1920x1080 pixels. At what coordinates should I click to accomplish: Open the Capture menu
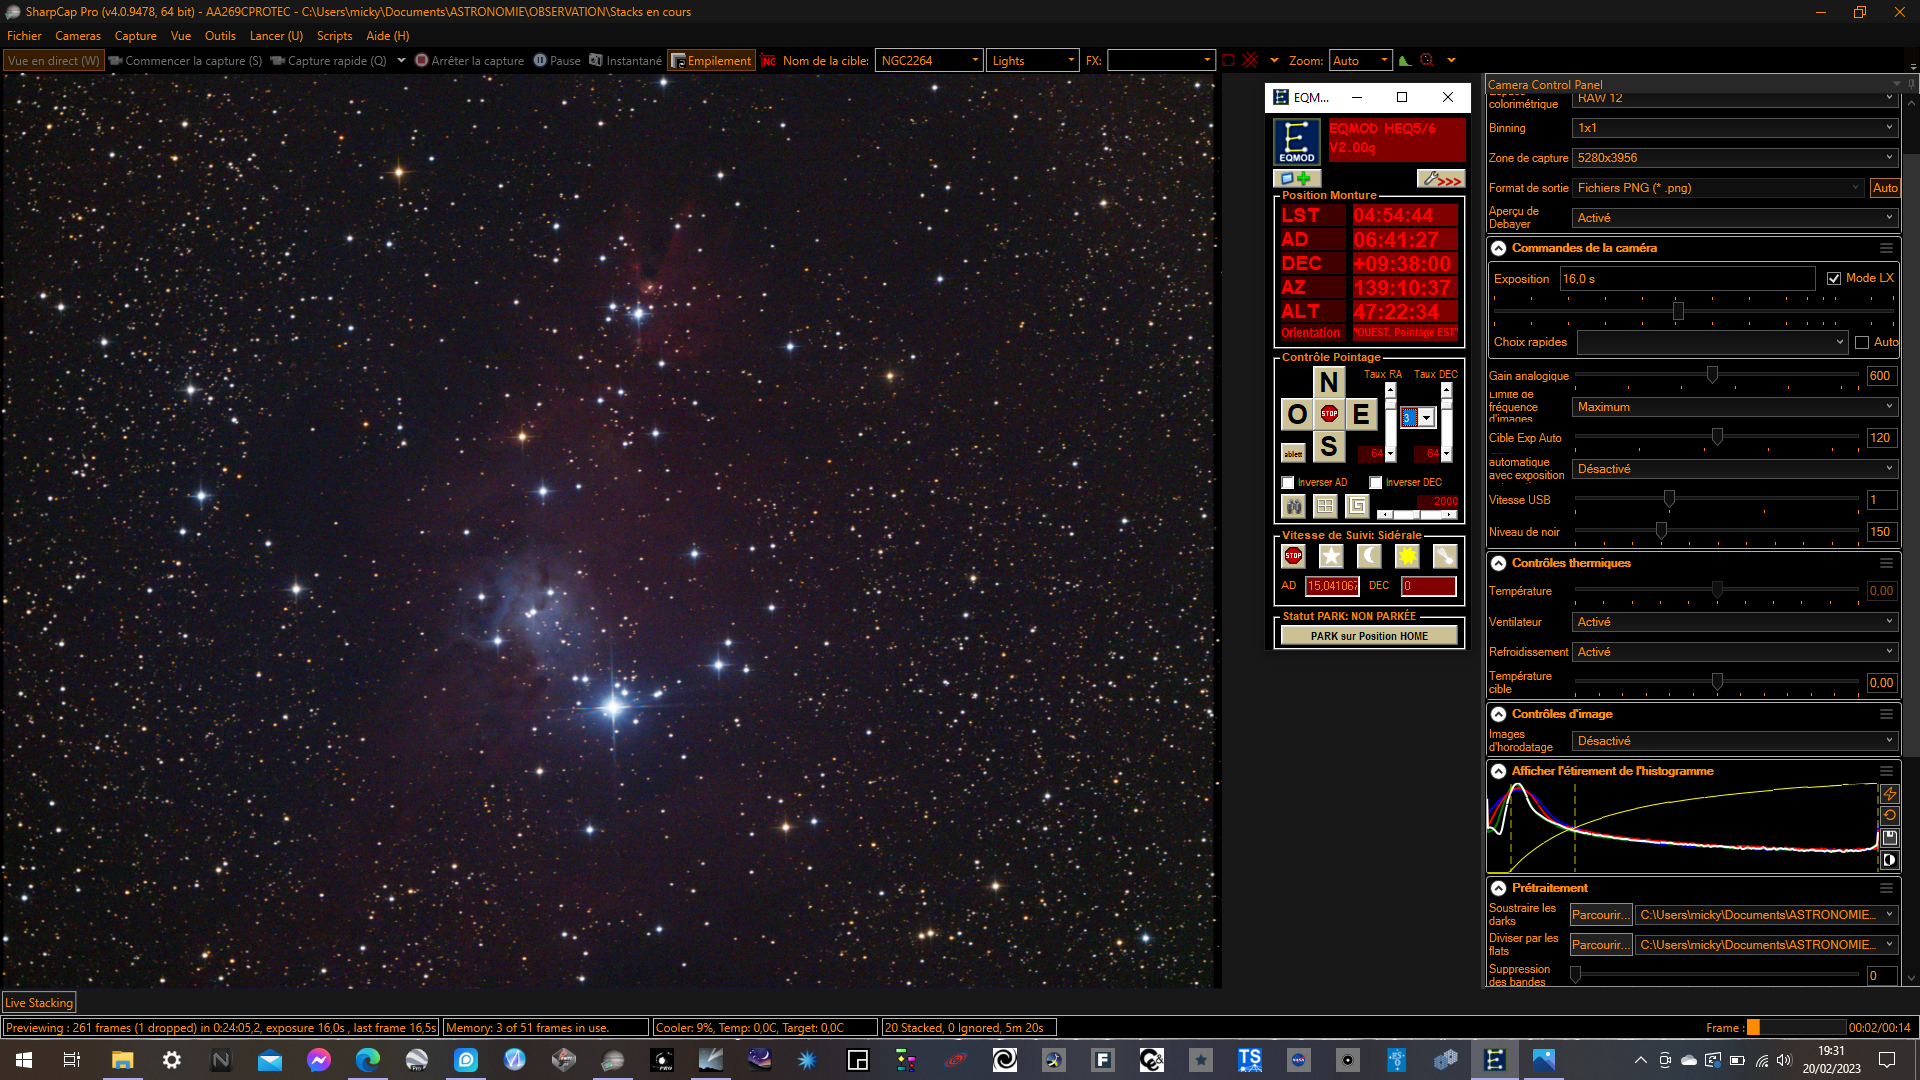coord(135,36)
